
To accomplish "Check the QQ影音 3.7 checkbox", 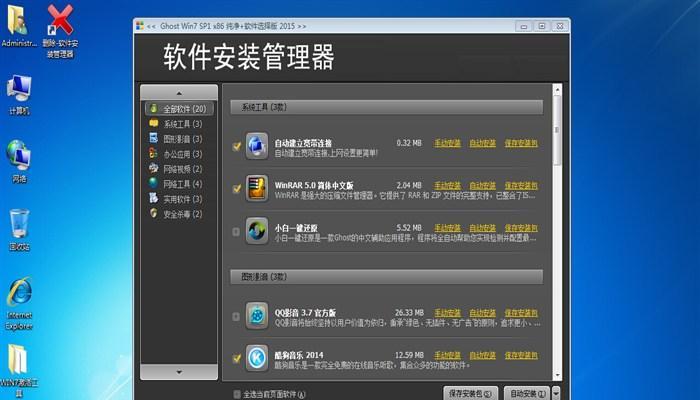I will (x=236, y=316).
